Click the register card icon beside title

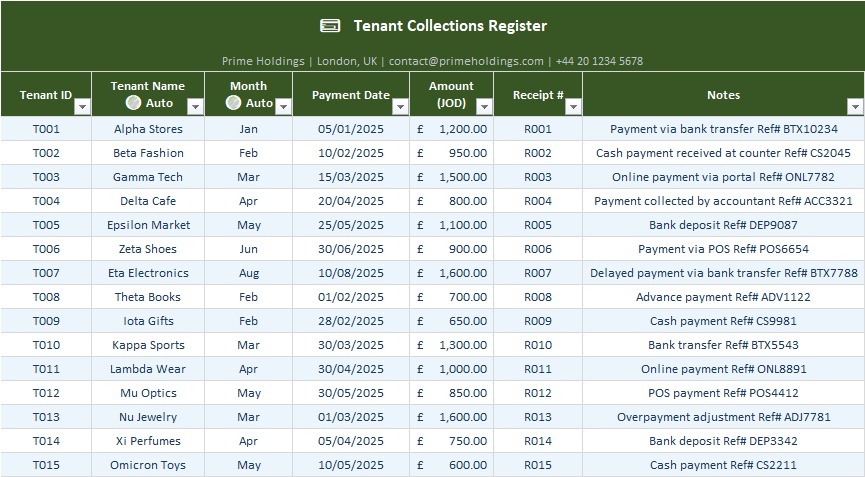click(x=330, y=26)
